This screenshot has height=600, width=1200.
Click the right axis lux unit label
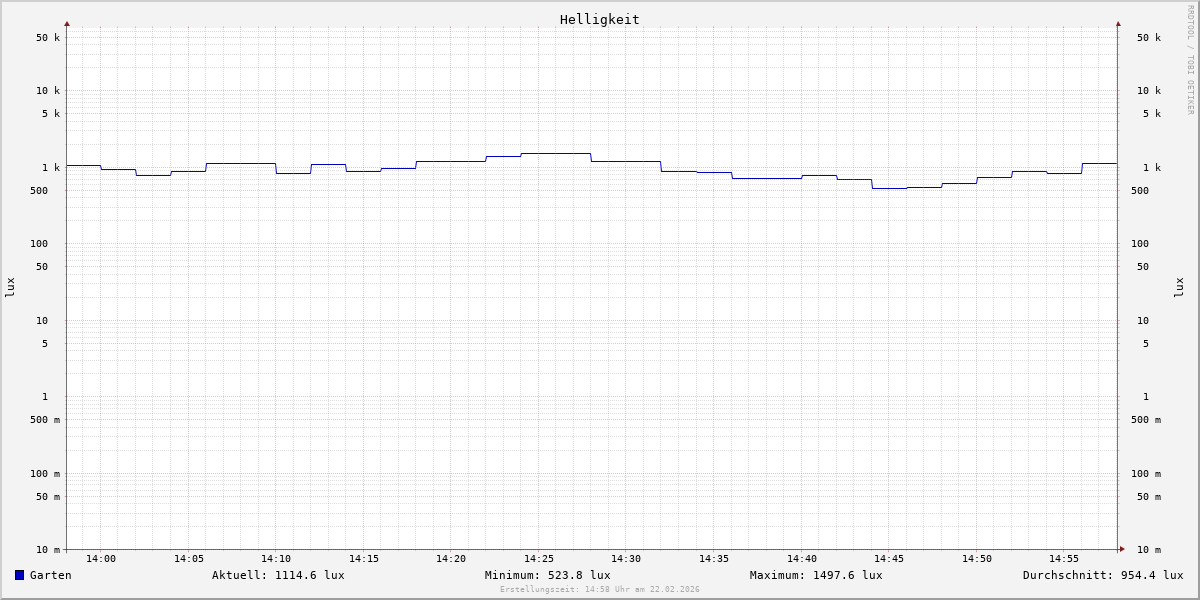[x=1179, y=287]
